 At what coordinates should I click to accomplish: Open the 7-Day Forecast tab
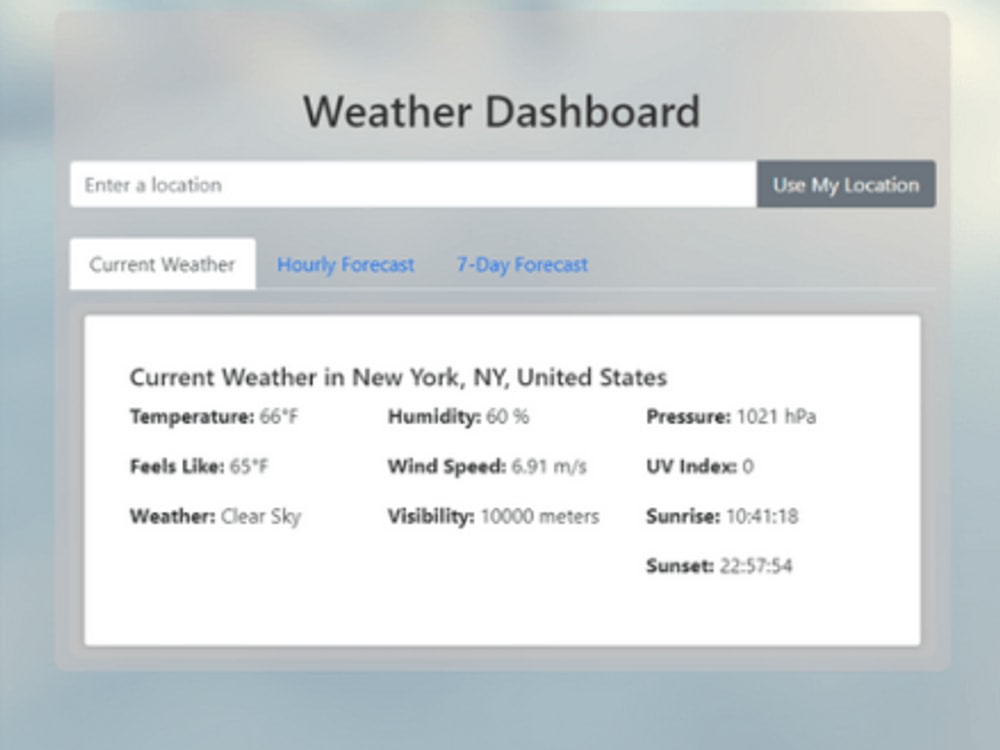click(x=522, y=264)
